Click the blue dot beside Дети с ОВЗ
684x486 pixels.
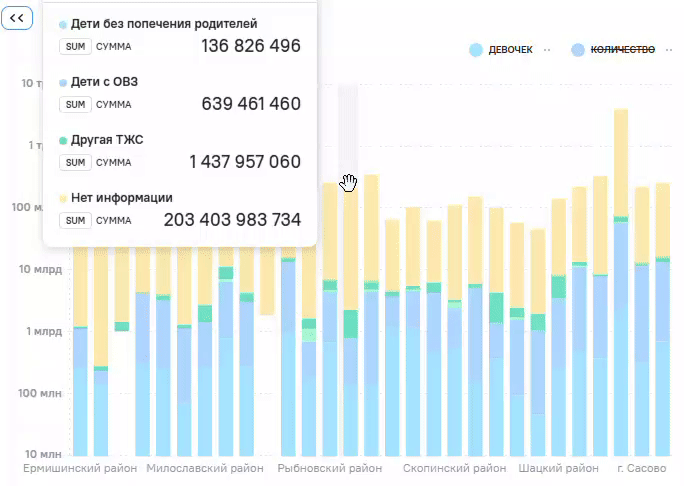coord(63,82)
